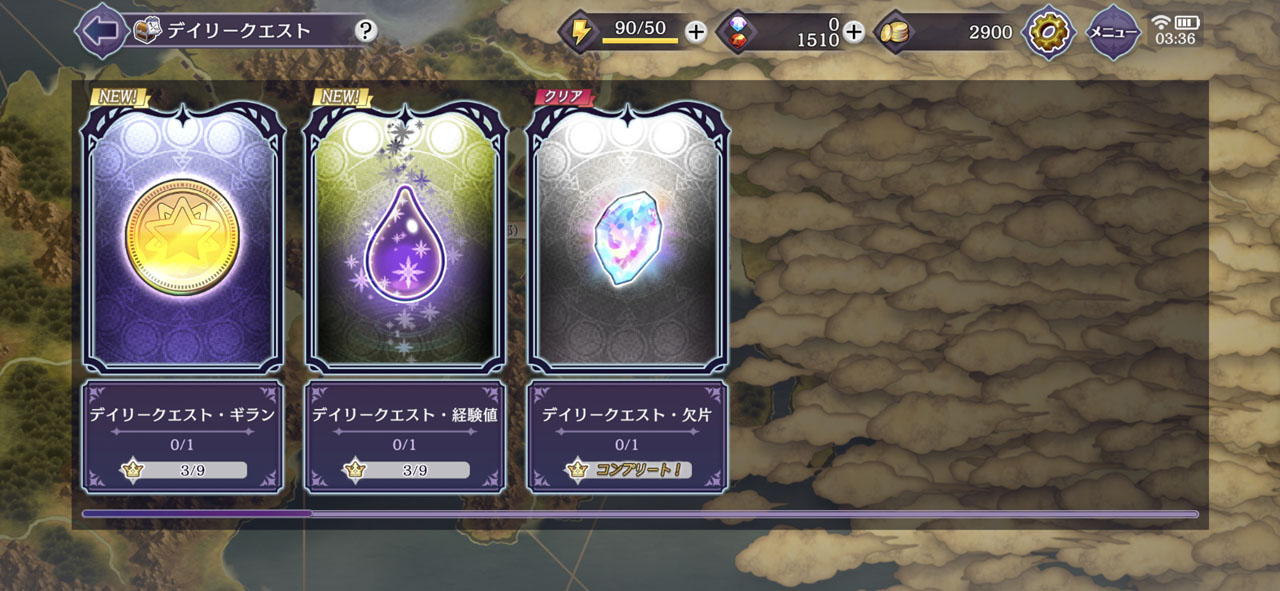Tap the plus beside the gem count
Image resolution: width=1280 pixels, height=591 pixels.
pyautogui.click(x=853, y=31)
